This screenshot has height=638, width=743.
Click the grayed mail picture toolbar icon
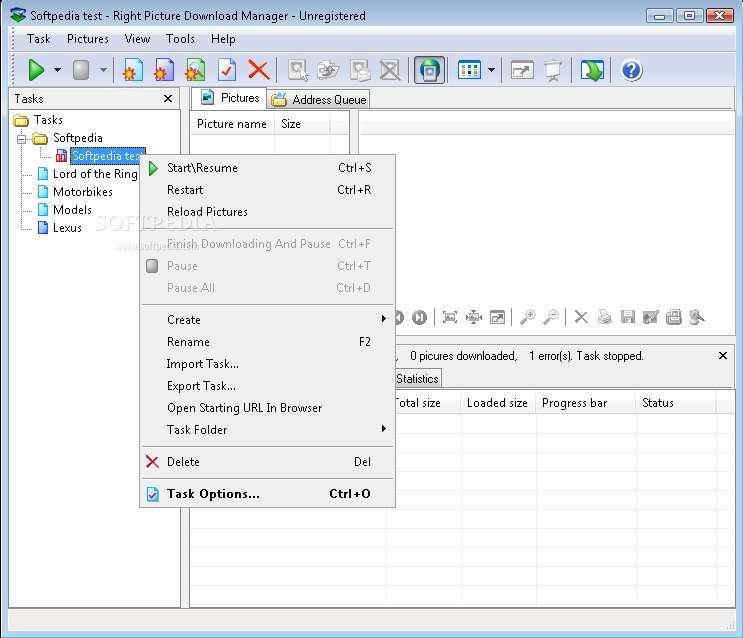[x=360, y=70]
